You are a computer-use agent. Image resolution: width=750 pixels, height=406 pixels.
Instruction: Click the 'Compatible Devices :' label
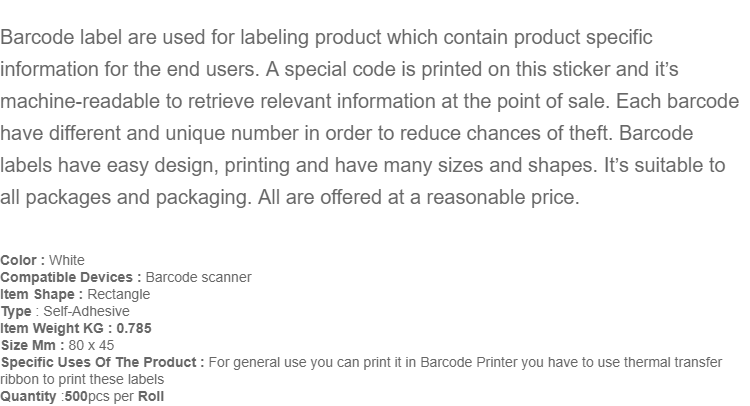click(x=71, y=277)
